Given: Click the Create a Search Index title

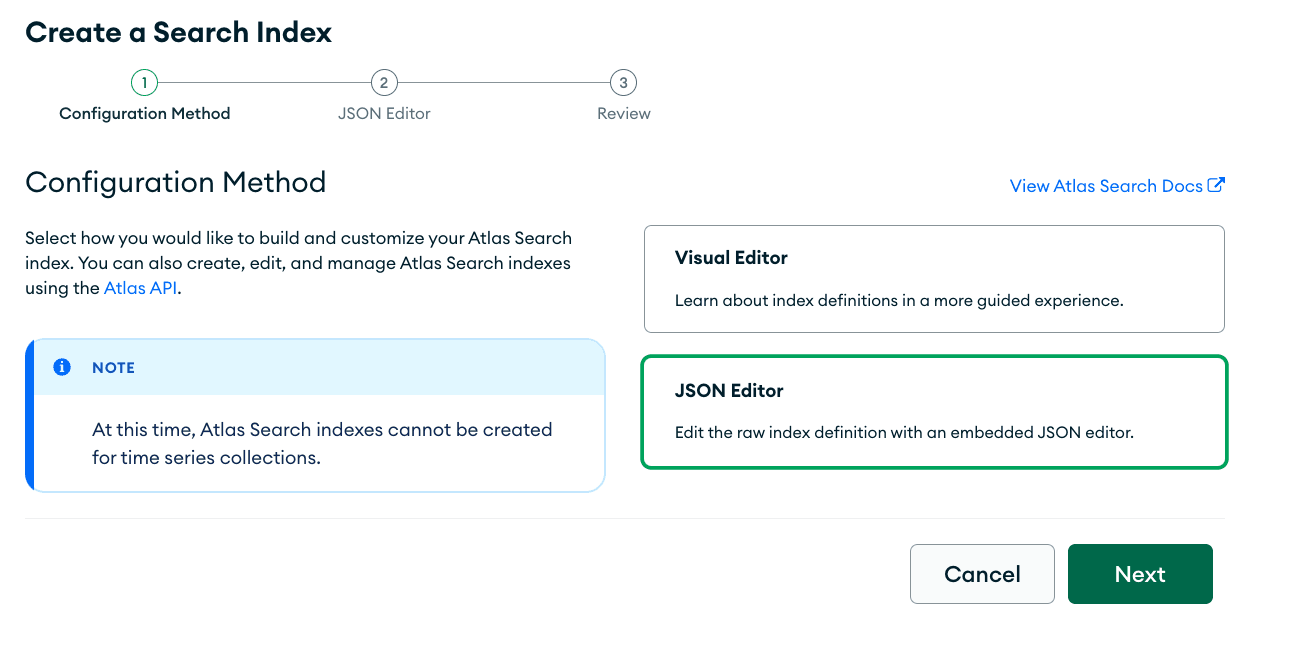Looking at the screenshot, I should [178, 32].
